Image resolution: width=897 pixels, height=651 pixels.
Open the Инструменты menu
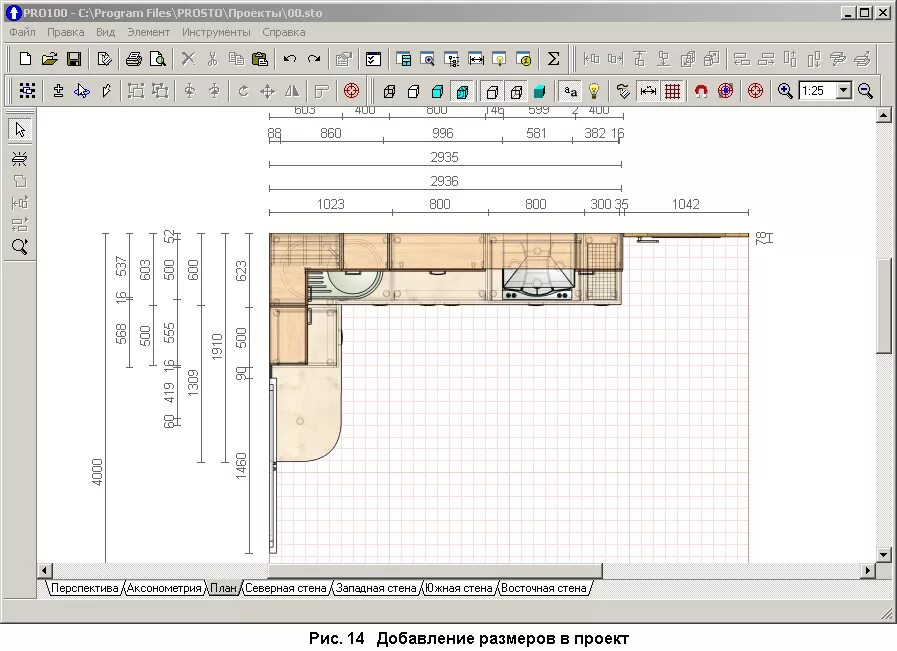point(216,32)
